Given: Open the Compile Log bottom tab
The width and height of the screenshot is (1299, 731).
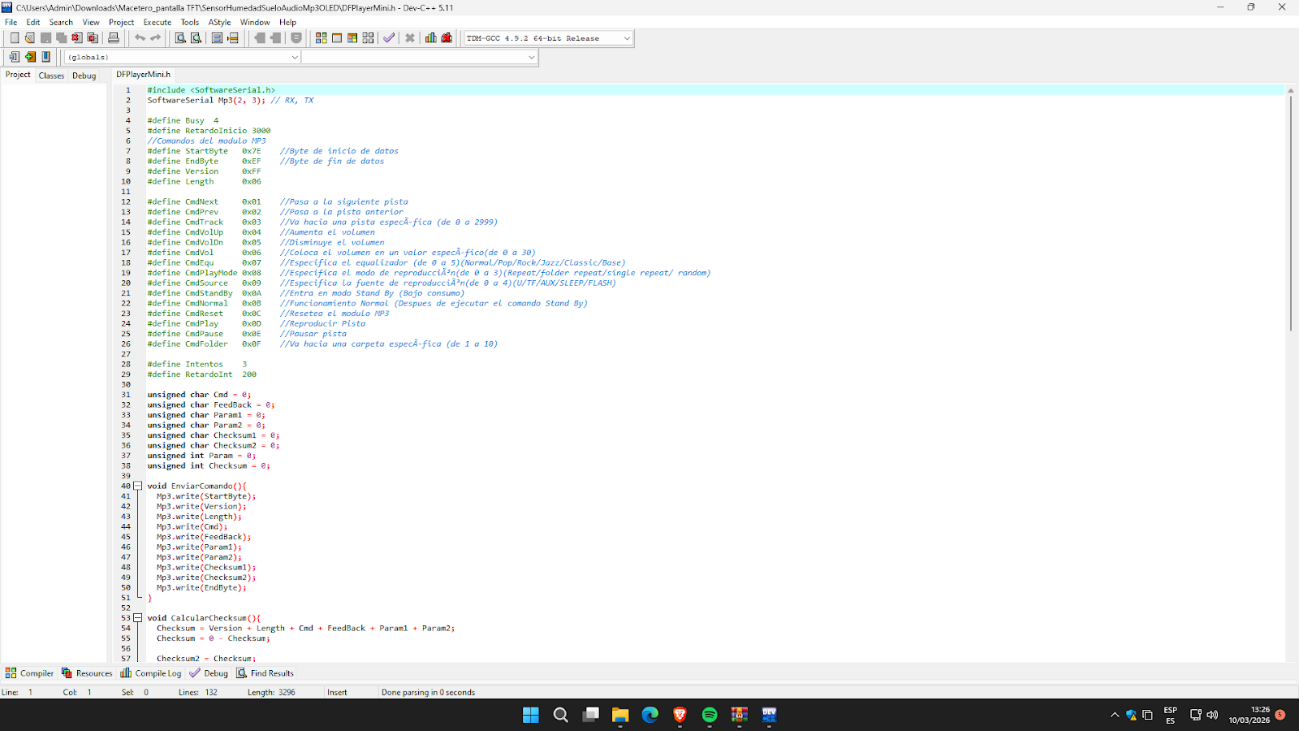Looking at the screenshot, I should click(x=151, y=673).
